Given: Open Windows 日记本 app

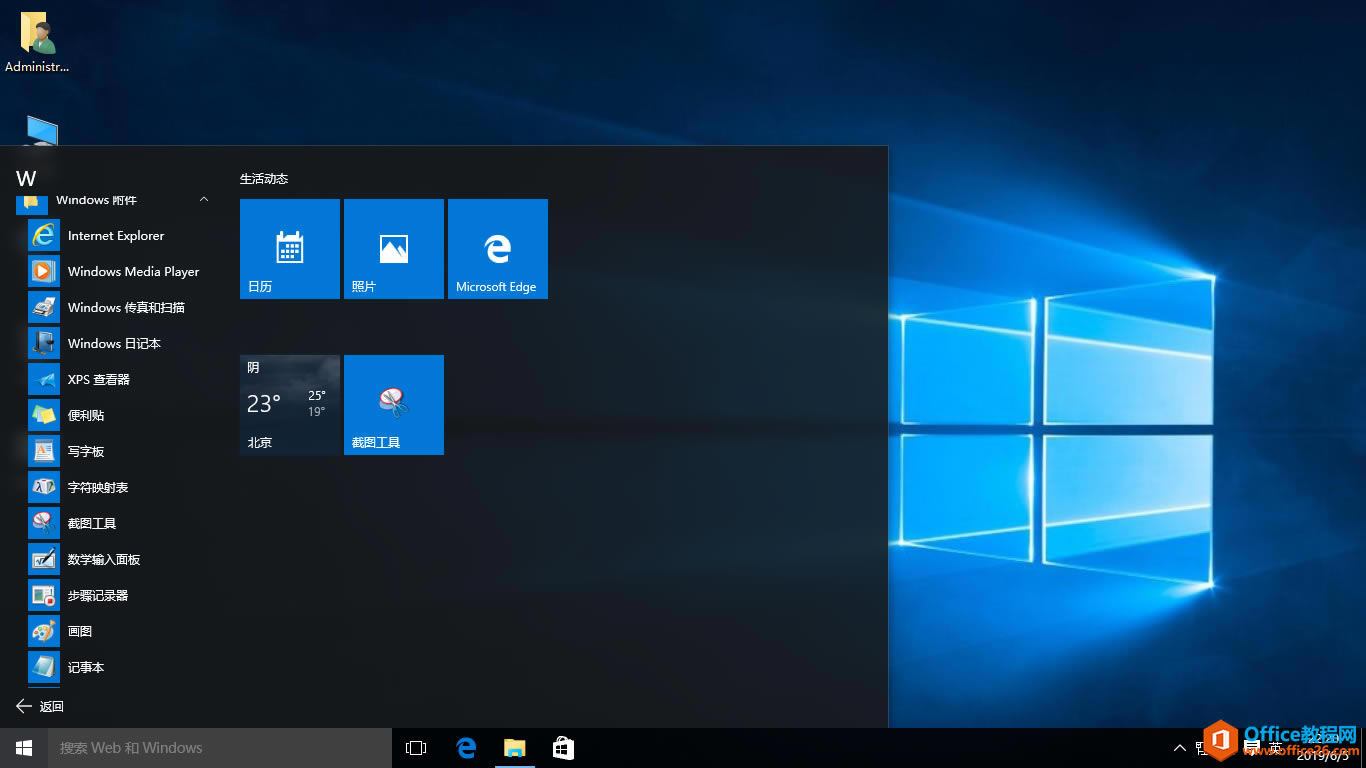Looking at the screenshot, I should (116, 344).
